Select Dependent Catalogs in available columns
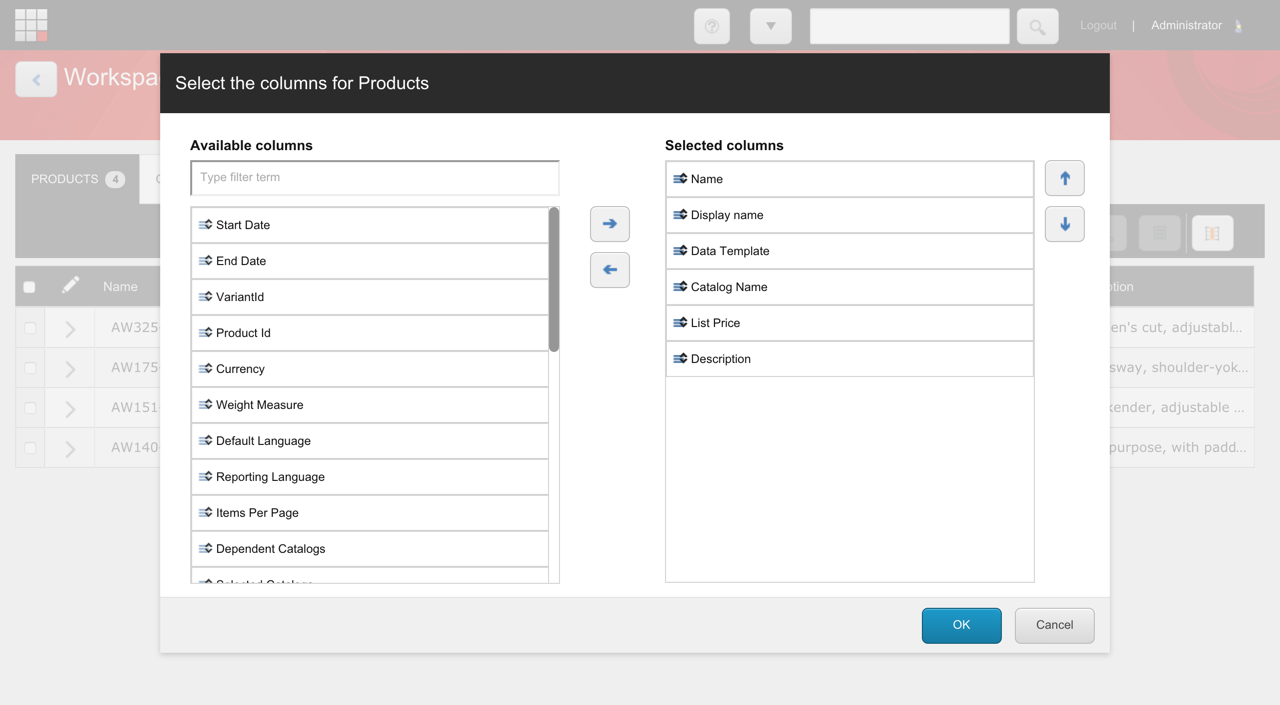This screenshot has width=1280, height=705. tap(370, 549)
